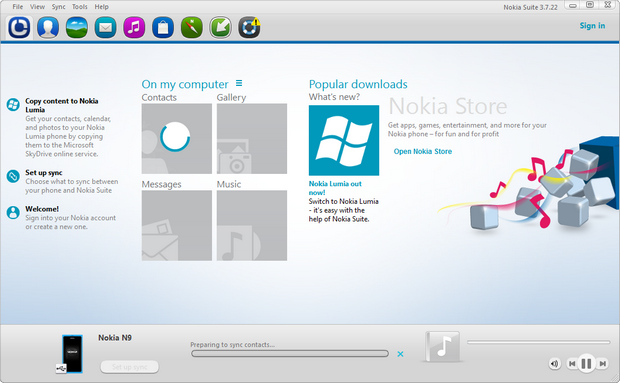Open the Music tile
Screen dimensions: 620x383
pos(252,225)
